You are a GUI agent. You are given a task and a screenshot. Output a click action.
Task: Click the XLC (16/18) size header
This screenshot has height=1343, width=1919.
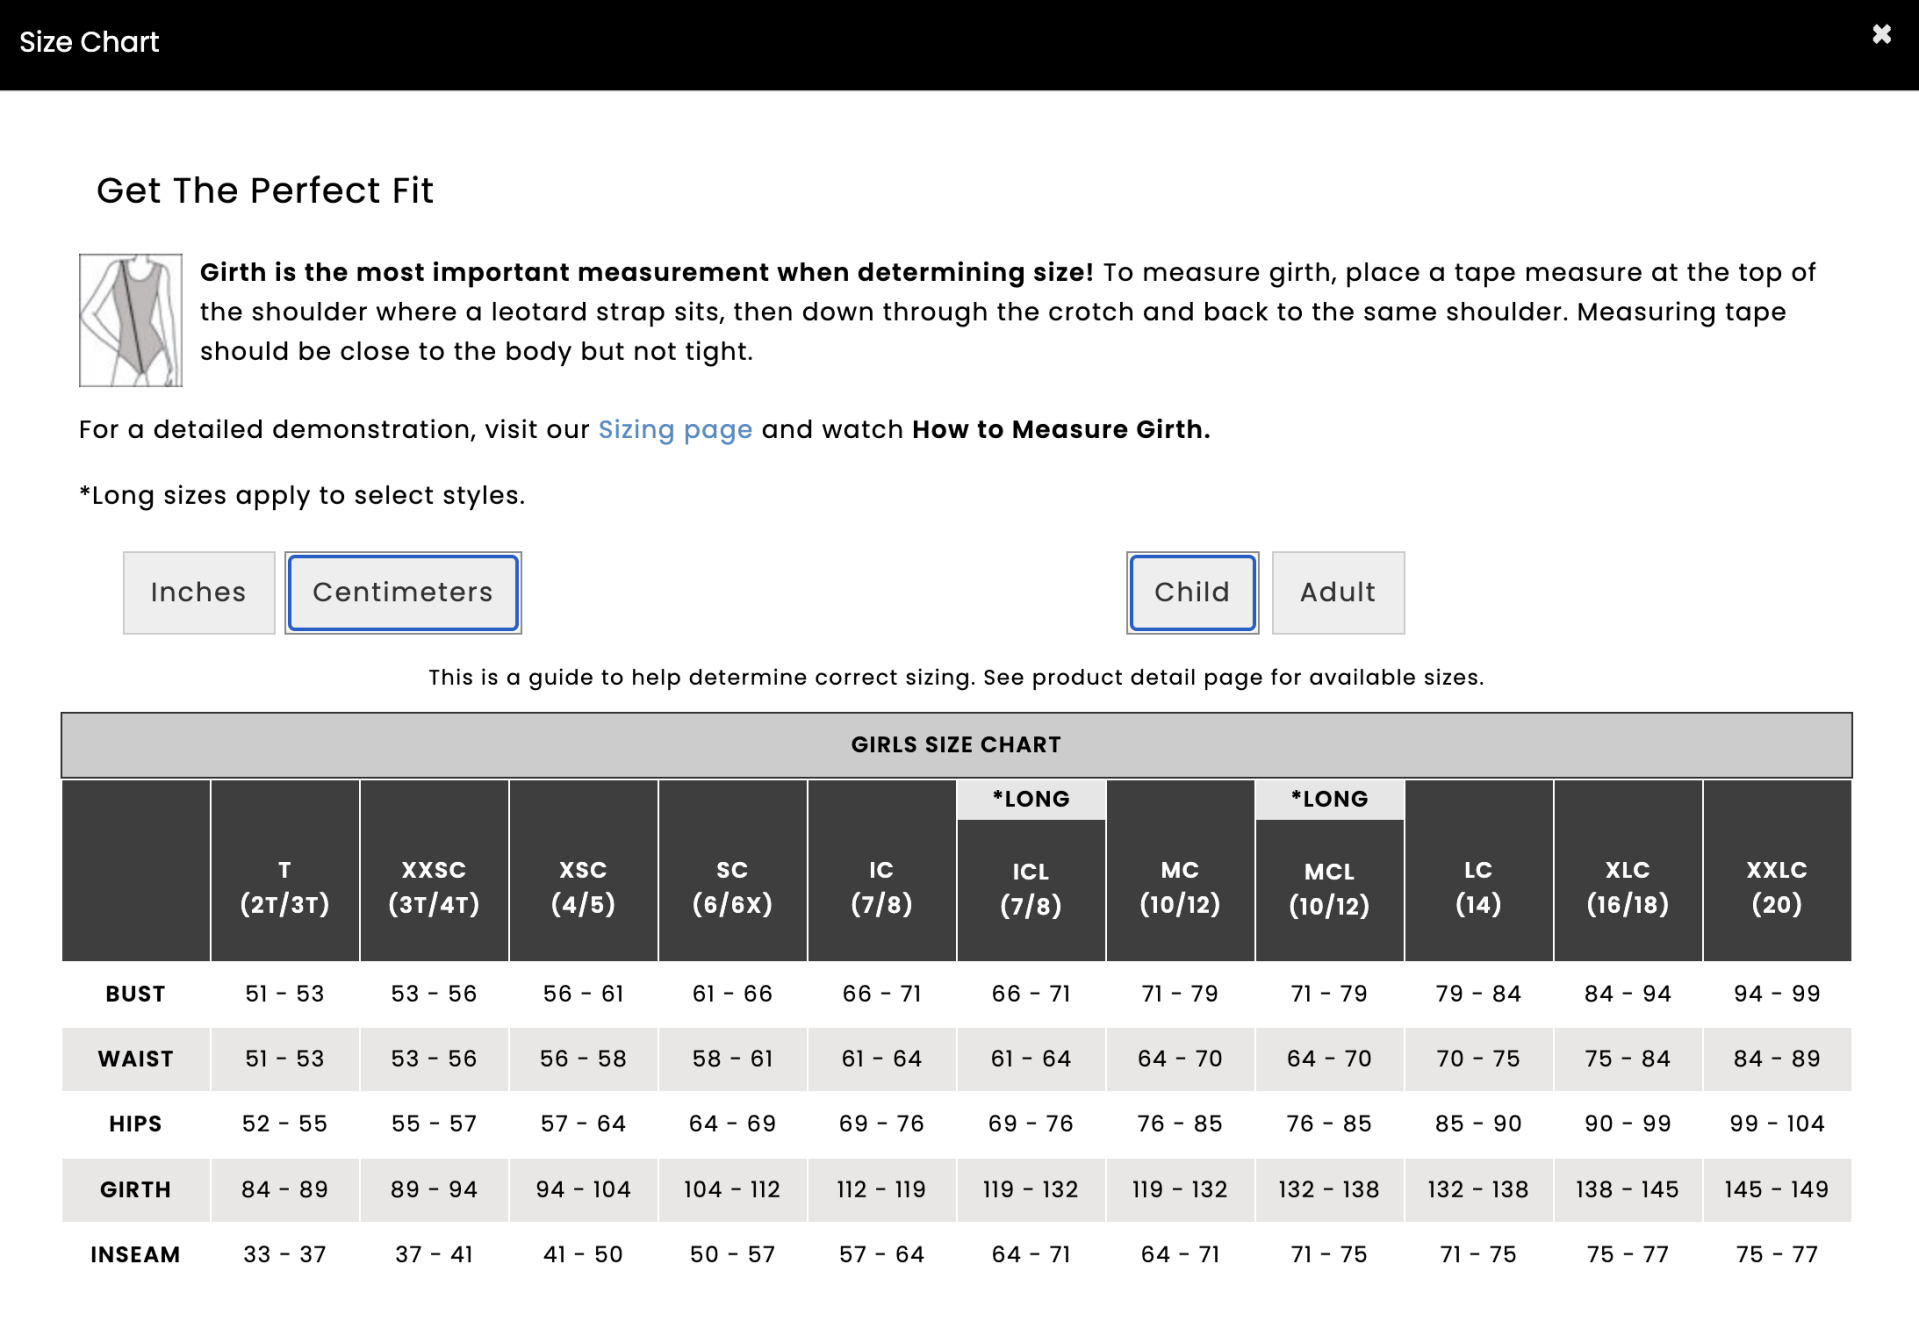pyautogui.click(x=1627, y=887)
